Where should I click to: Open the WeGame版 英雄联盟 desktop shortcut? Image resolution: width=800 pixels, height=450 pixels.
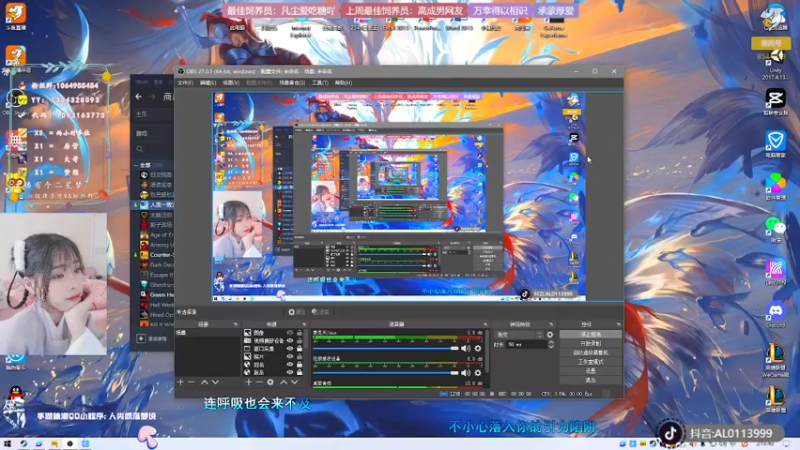(776, 361)
